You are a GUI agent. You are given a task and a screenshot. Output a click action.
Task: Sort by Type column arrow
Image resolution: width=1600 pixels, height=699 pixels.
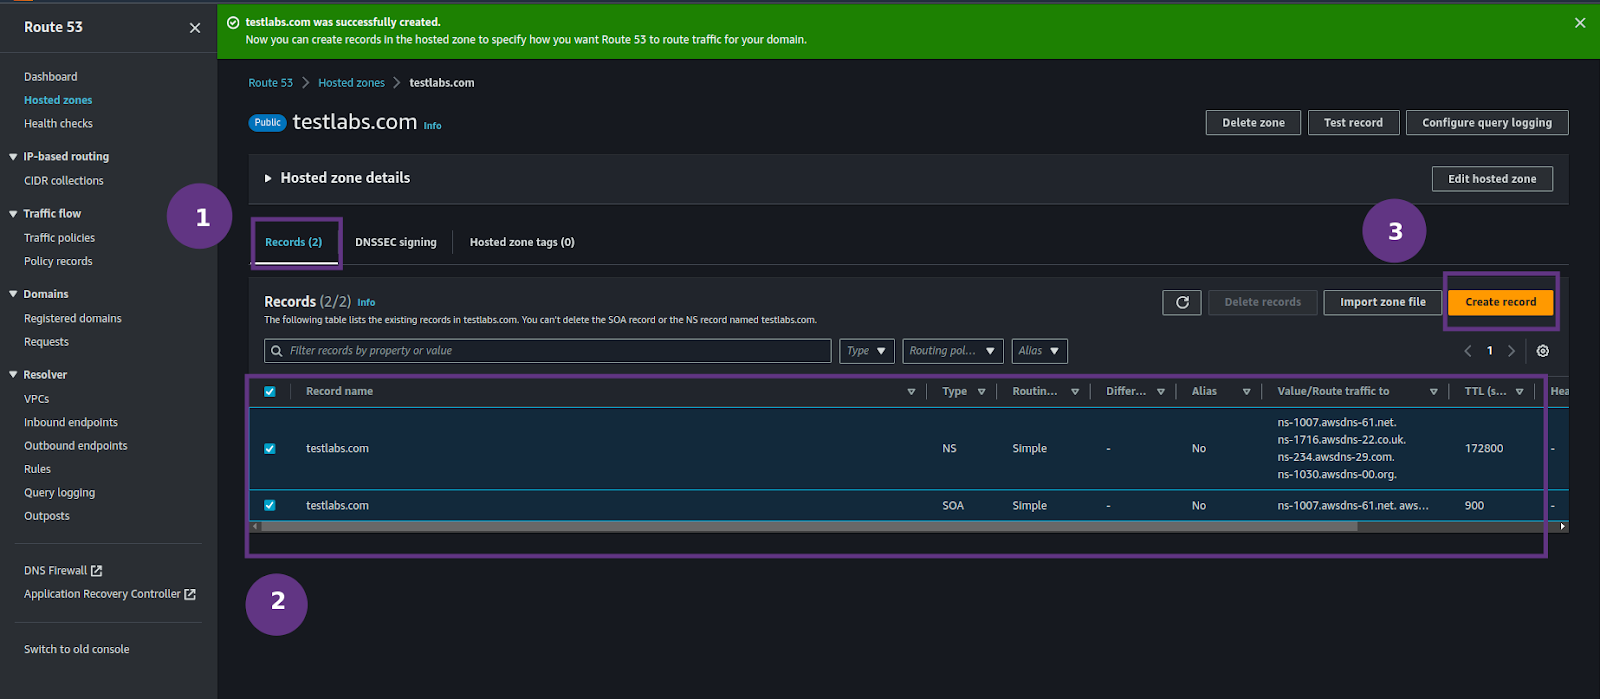click(981, 392)
